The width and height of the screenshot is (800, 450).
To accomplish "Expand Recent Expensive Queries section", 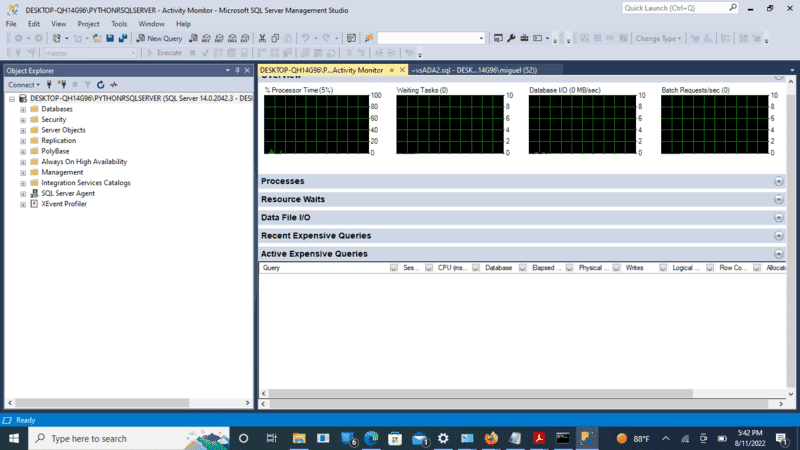I will click(x=778, y=236).
